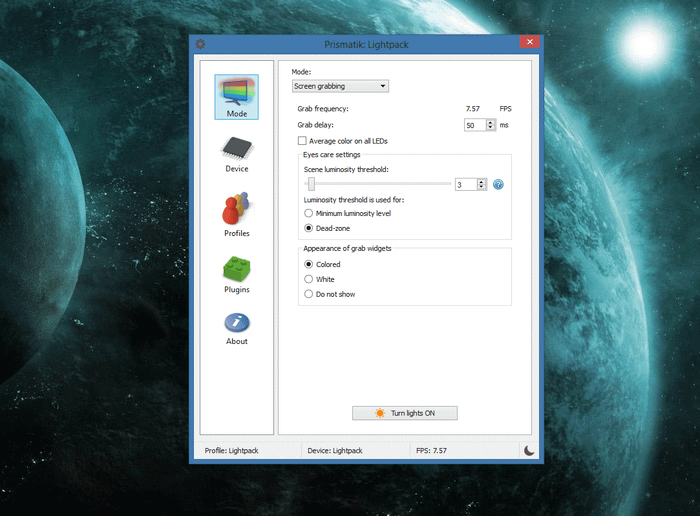The image size is (700, 516).
Task: Choose Colored grab widgets appearance
Action: pos(322,264)
